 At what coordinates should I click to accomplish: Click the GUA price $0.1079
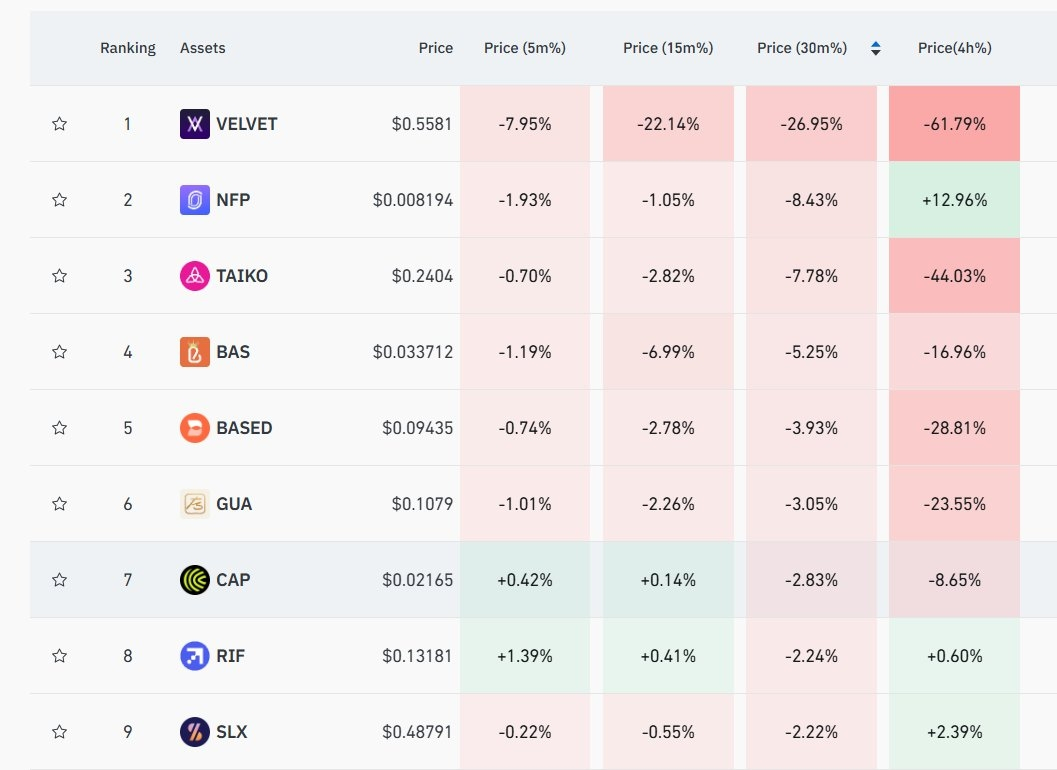tap(422, 504)
